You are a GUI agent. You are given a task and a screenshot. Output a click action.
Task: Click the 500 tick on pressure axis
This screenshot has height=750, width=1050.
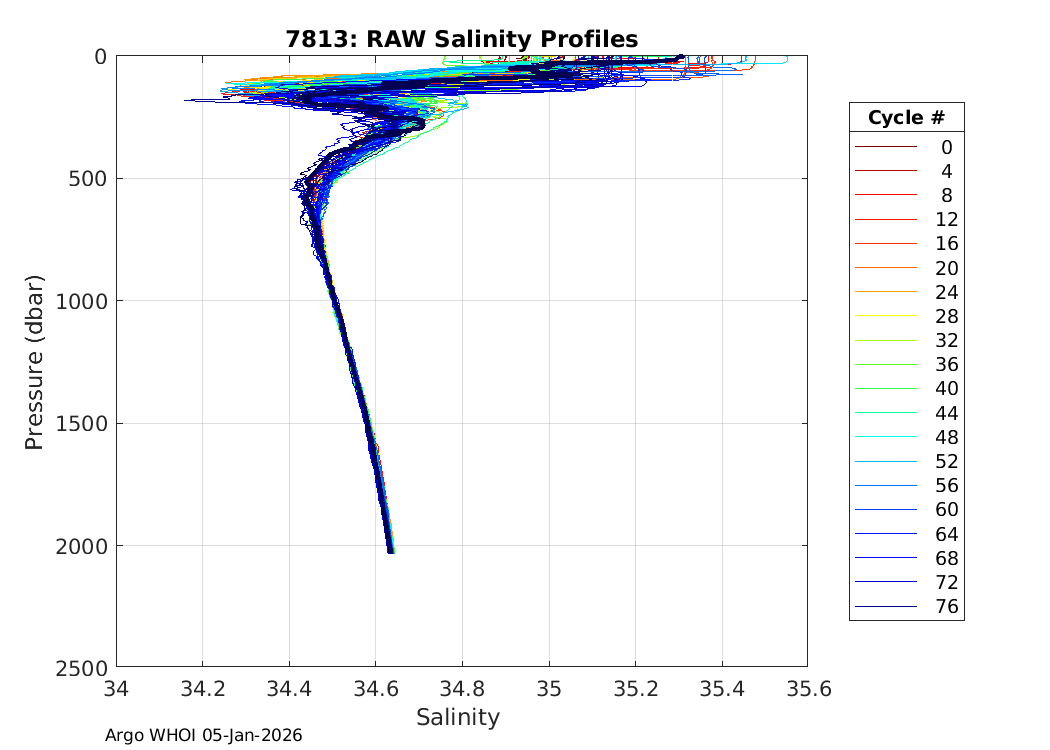tap(90, 178)
